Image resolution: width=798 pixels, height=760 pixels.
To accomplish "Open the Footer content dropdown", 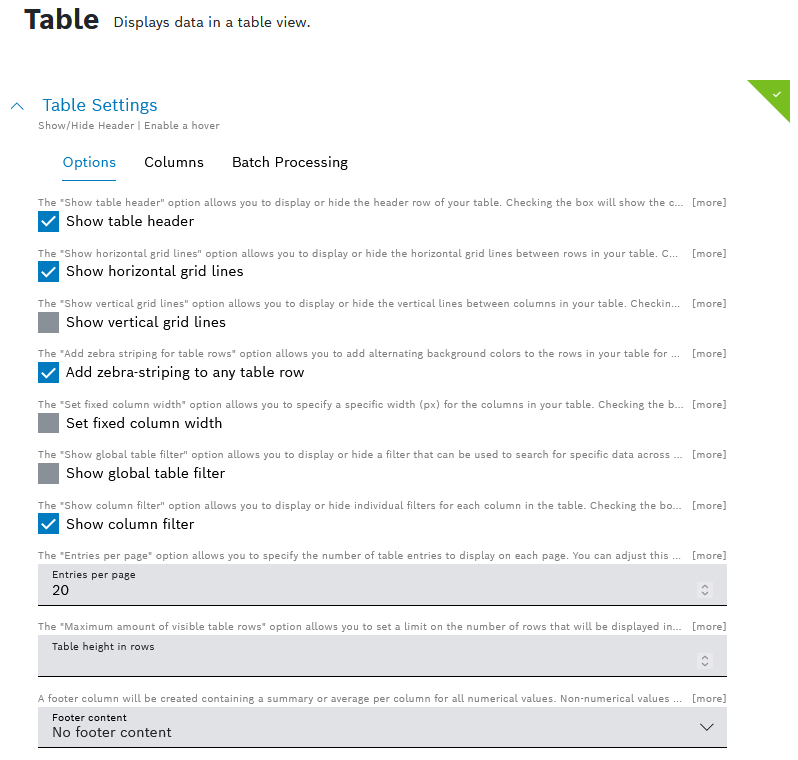I will coord(707,727).
